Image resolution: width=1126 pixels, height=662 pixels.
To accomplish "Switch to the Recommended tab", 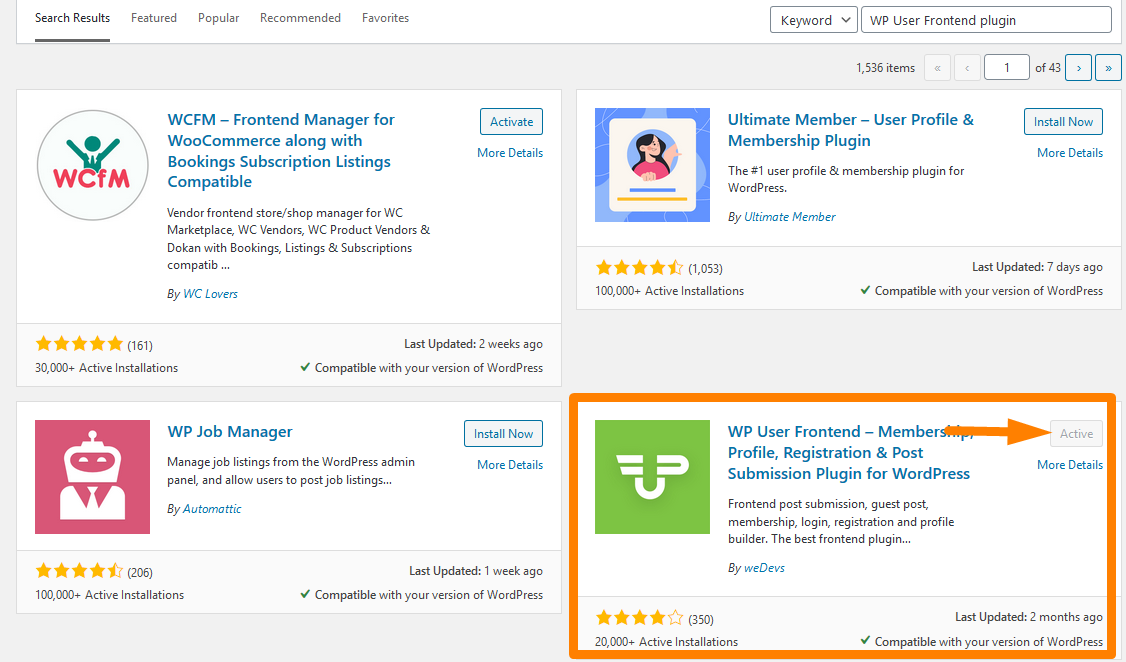I will point(300,18).
